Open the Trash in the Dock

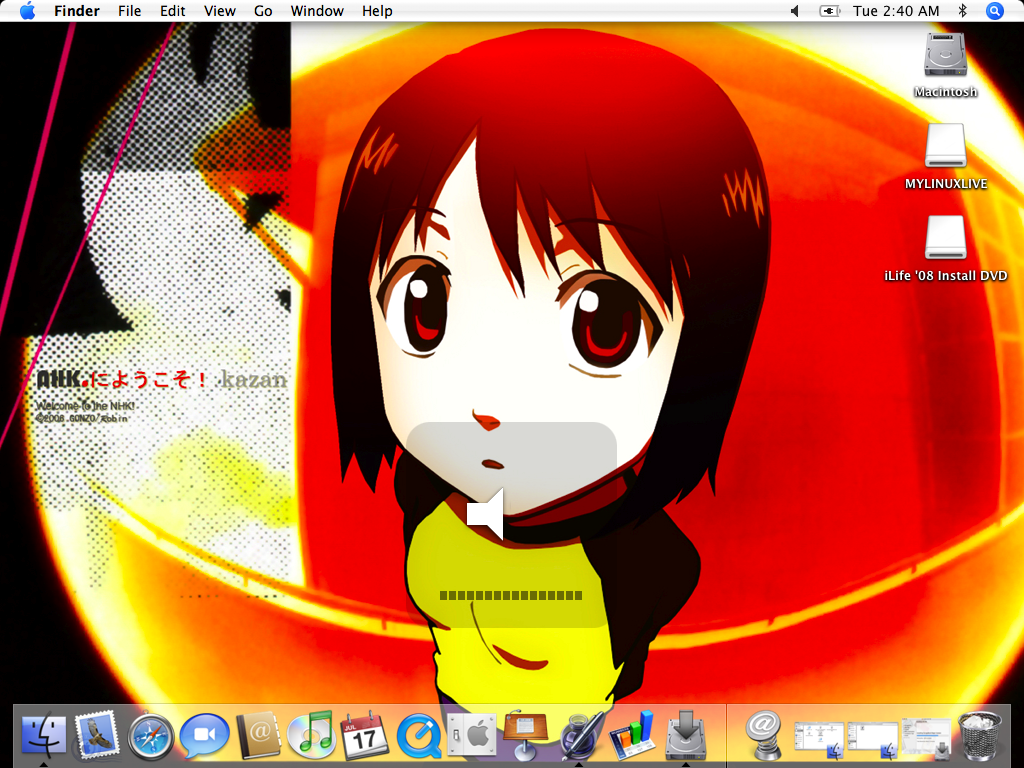click(980, 737)
